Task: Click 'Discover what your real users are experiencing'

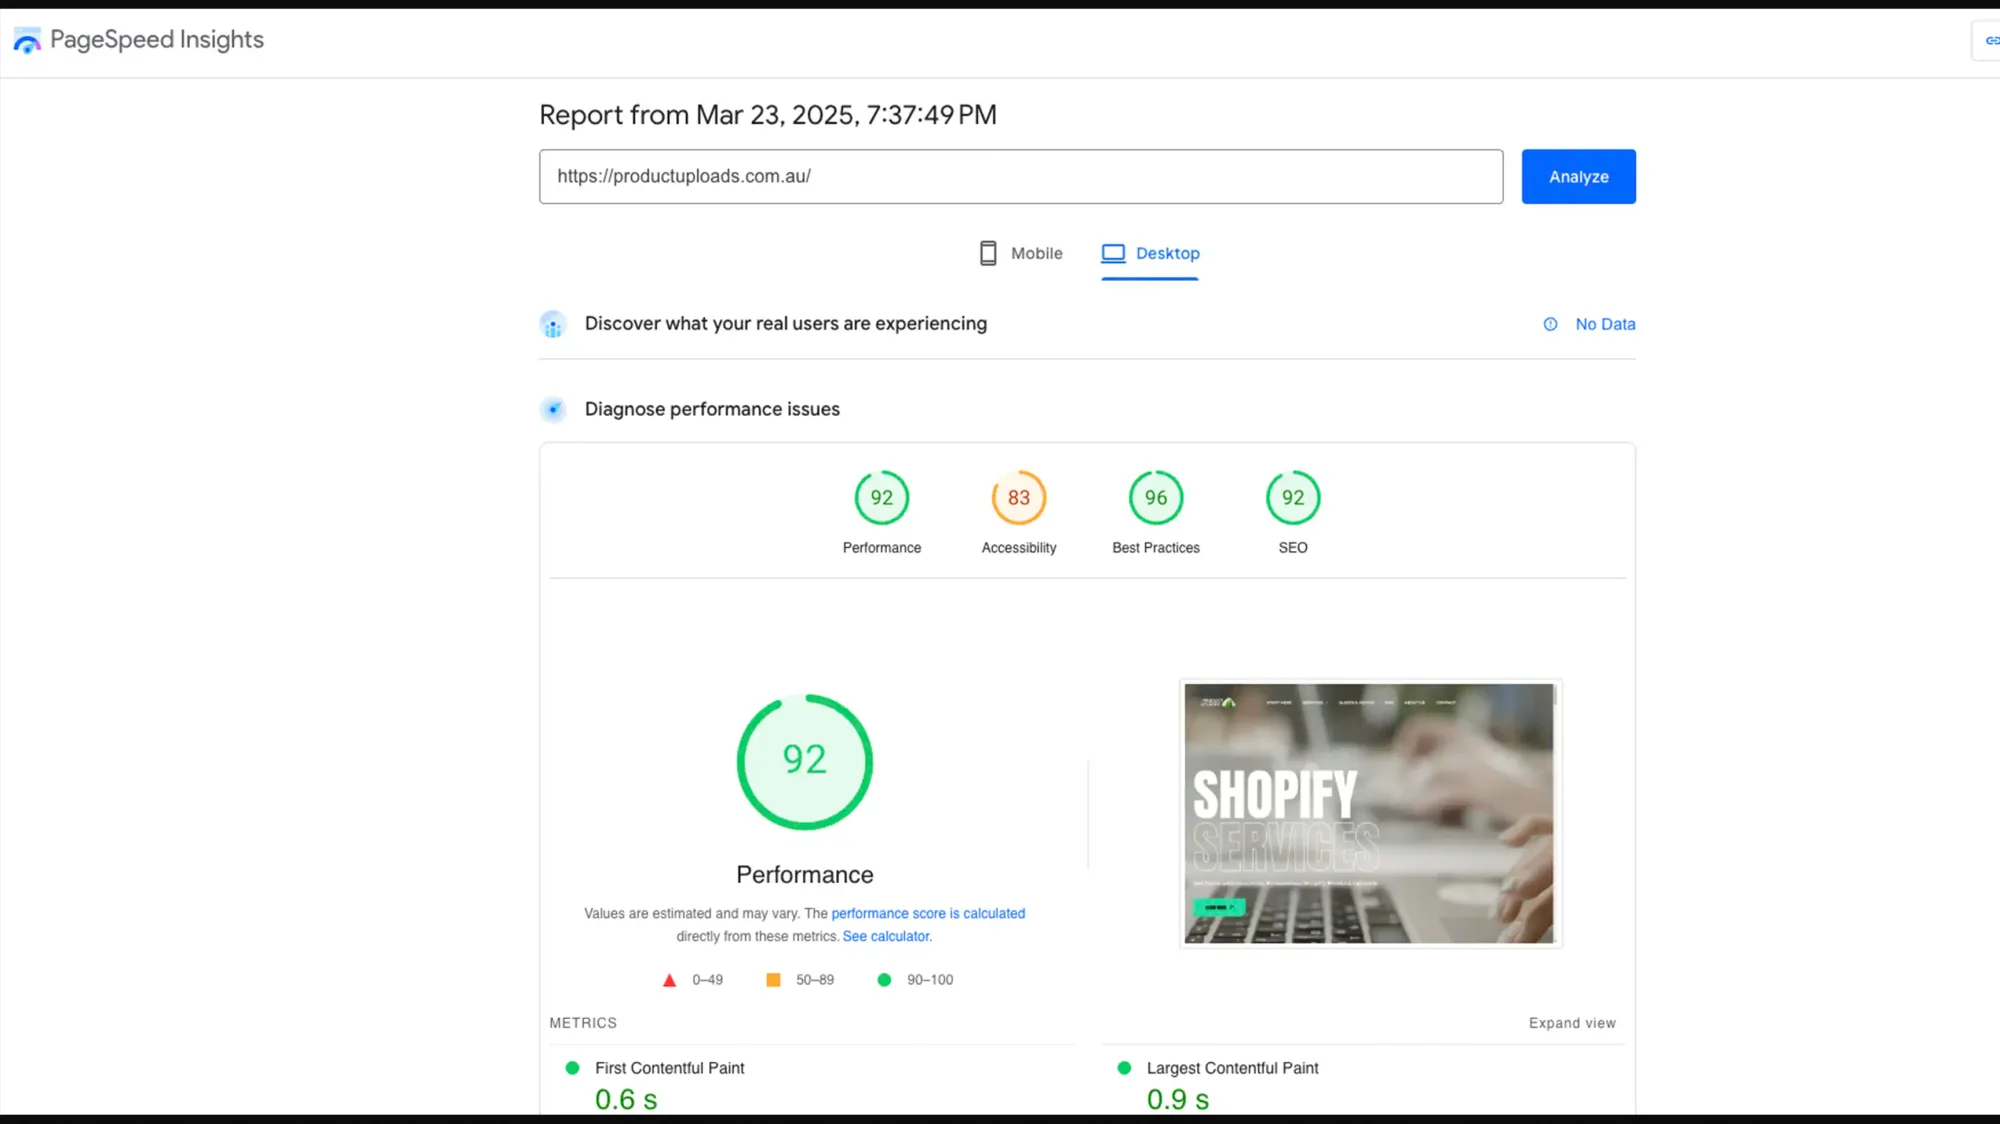Action: click(786, 324)
